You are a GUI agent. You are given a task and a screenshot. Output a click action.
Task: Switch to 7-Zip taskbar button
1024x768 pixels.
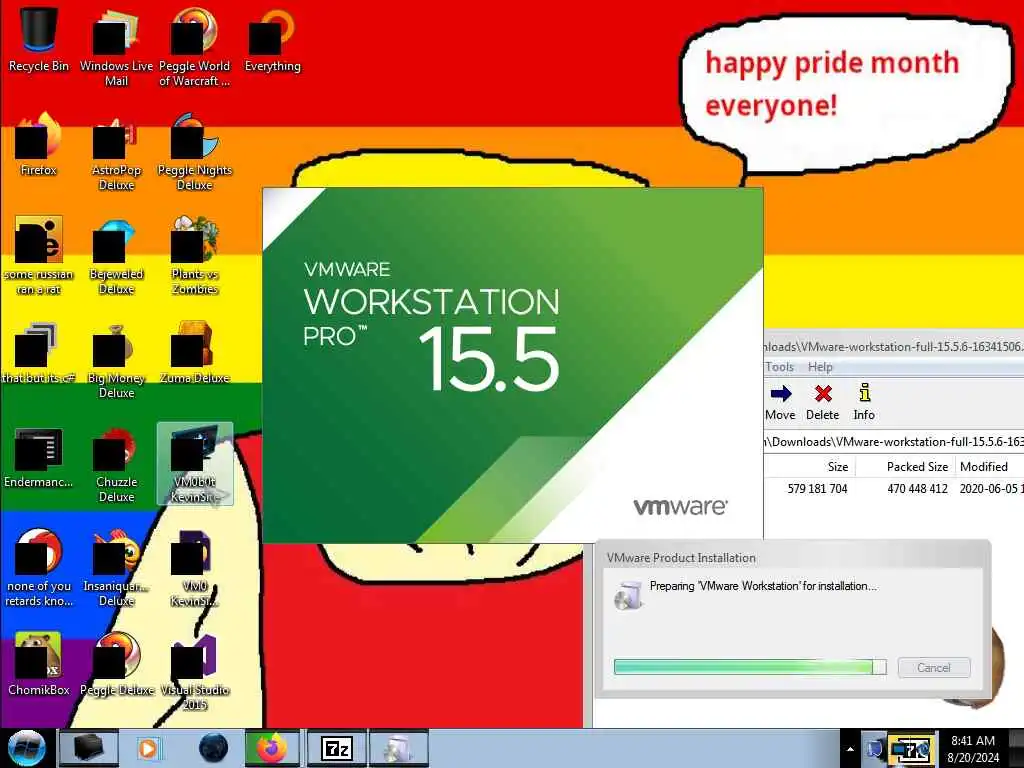336,748
